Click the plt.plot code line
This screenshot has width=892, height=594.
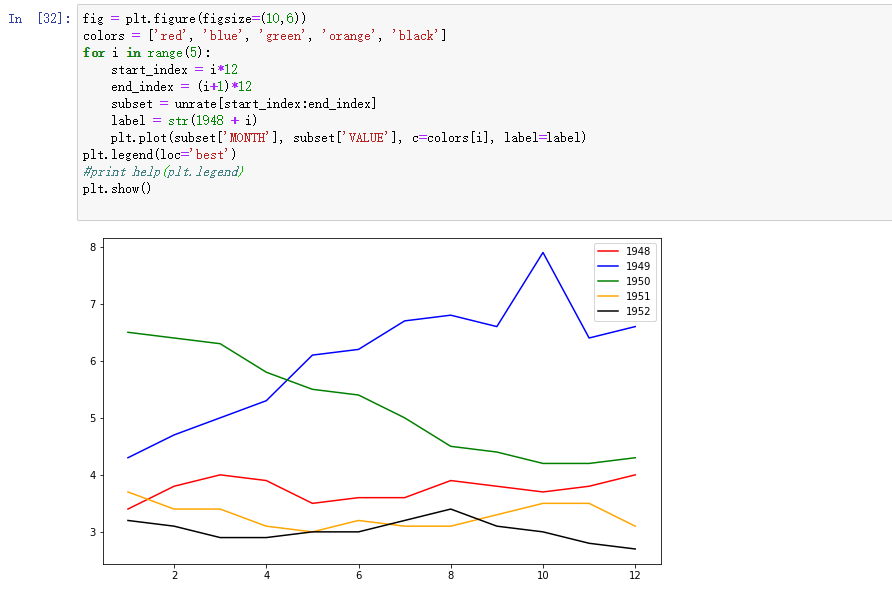[x=348, y=138]
